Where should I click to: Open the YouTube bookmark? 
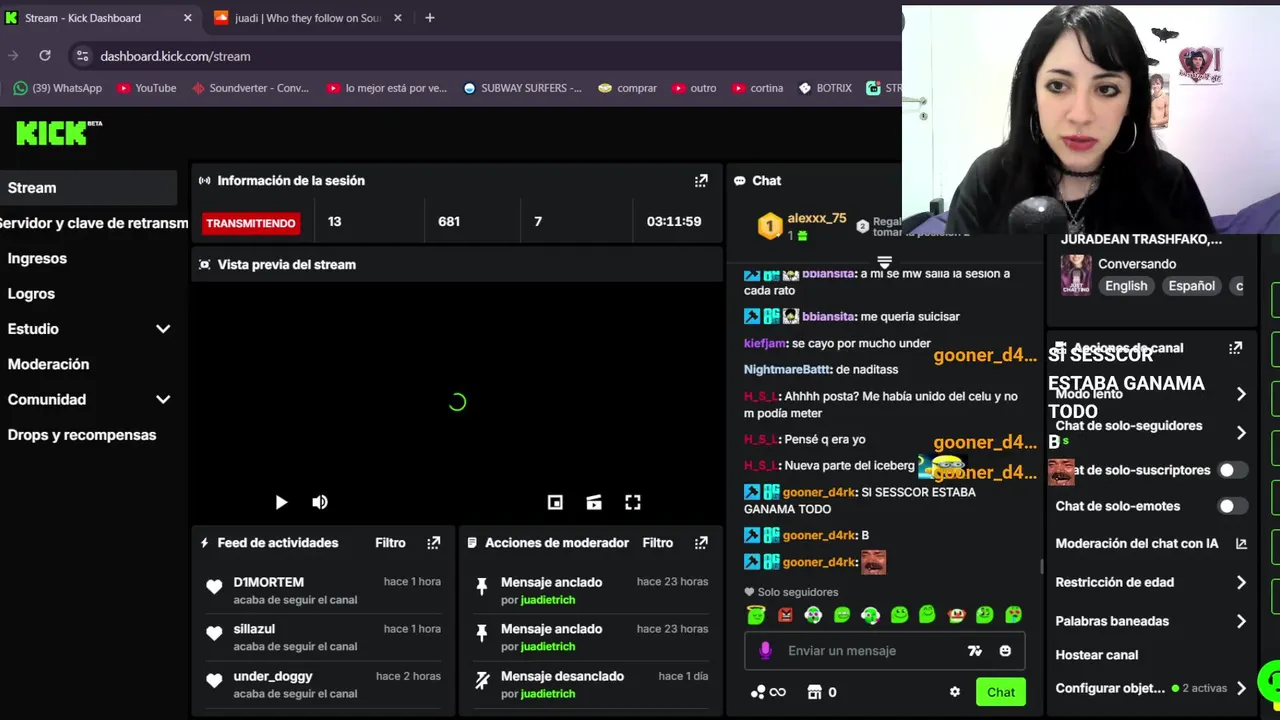(x=146, y=88)
